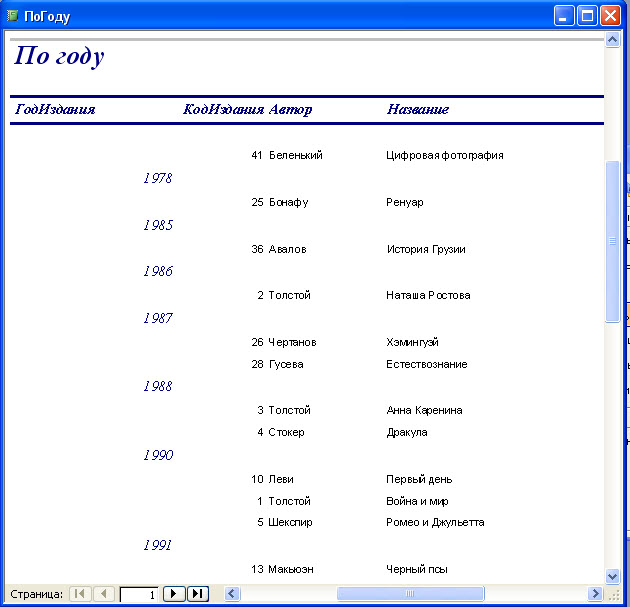Click author Макьюэн
630x607 pixels.
pyautogui.click(x=291, y=569)
